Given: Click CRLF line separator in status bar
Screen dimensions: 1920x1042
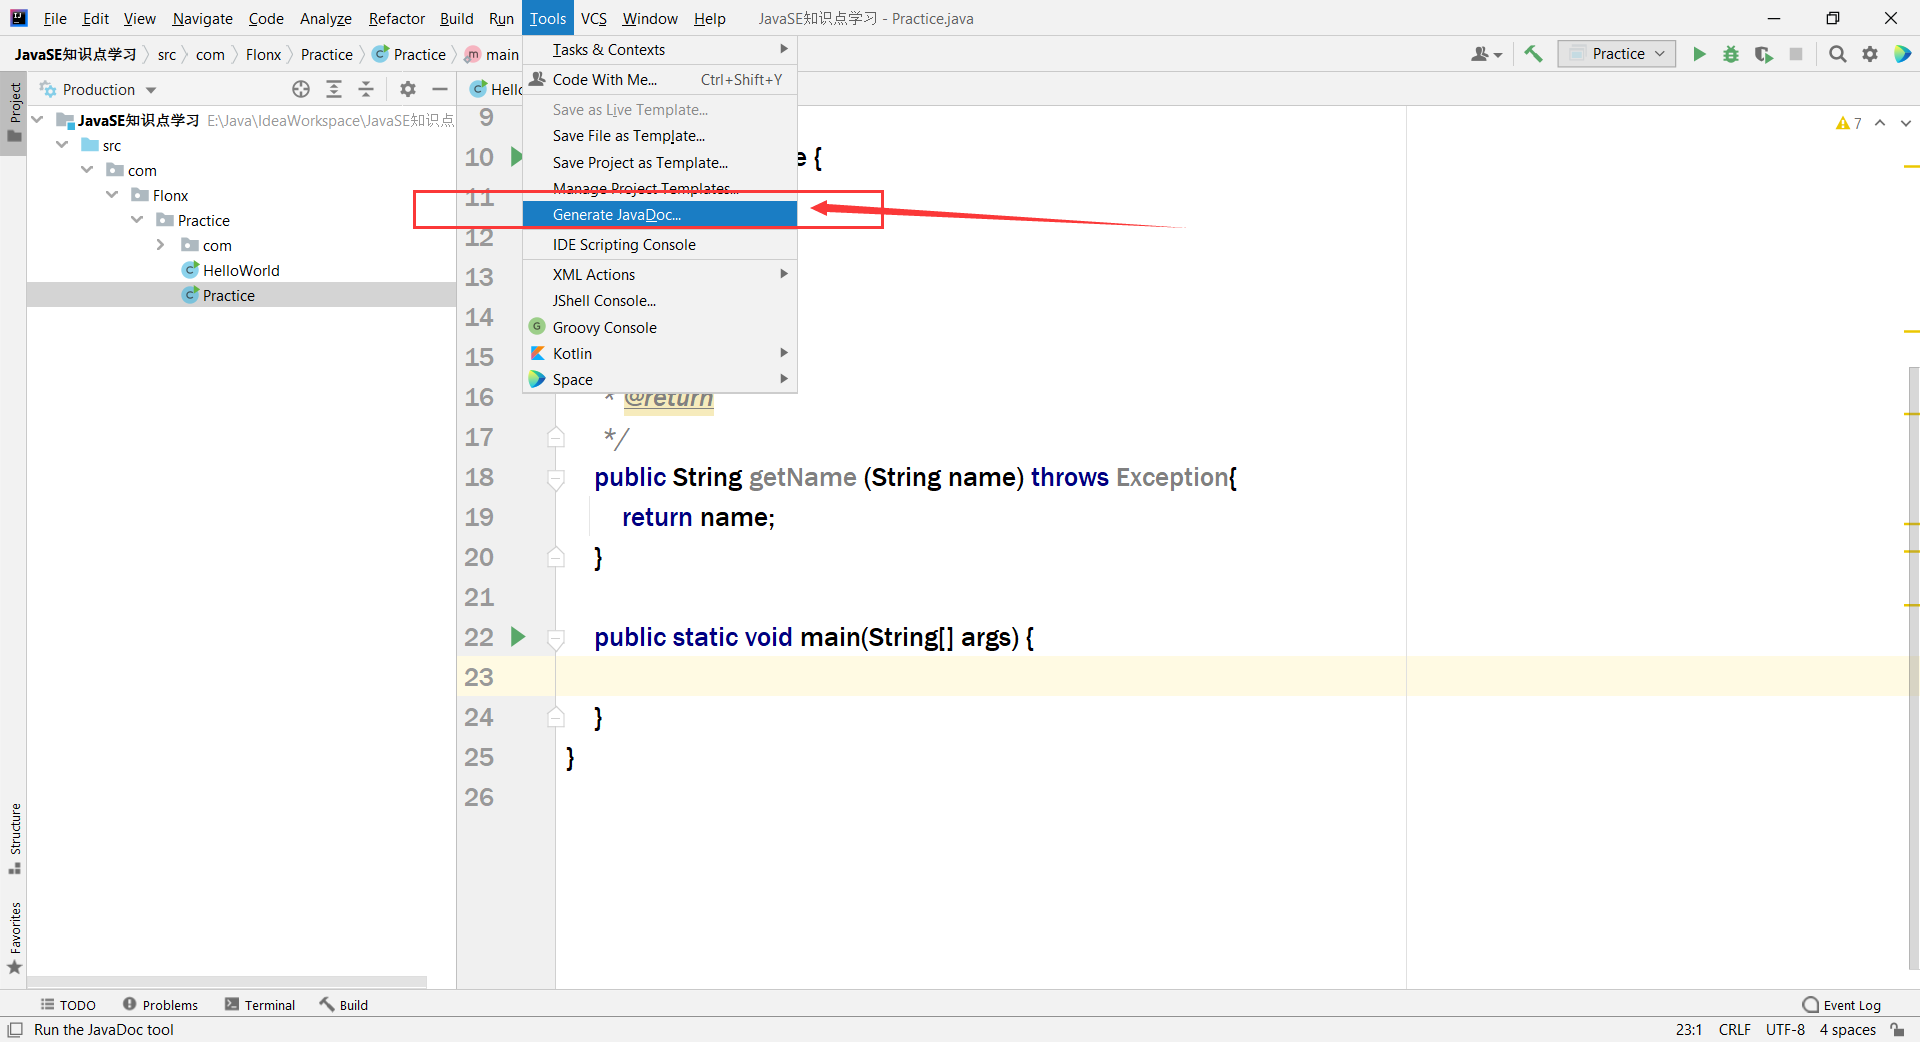Looking at the screenshot, I should [1734, 1030].
